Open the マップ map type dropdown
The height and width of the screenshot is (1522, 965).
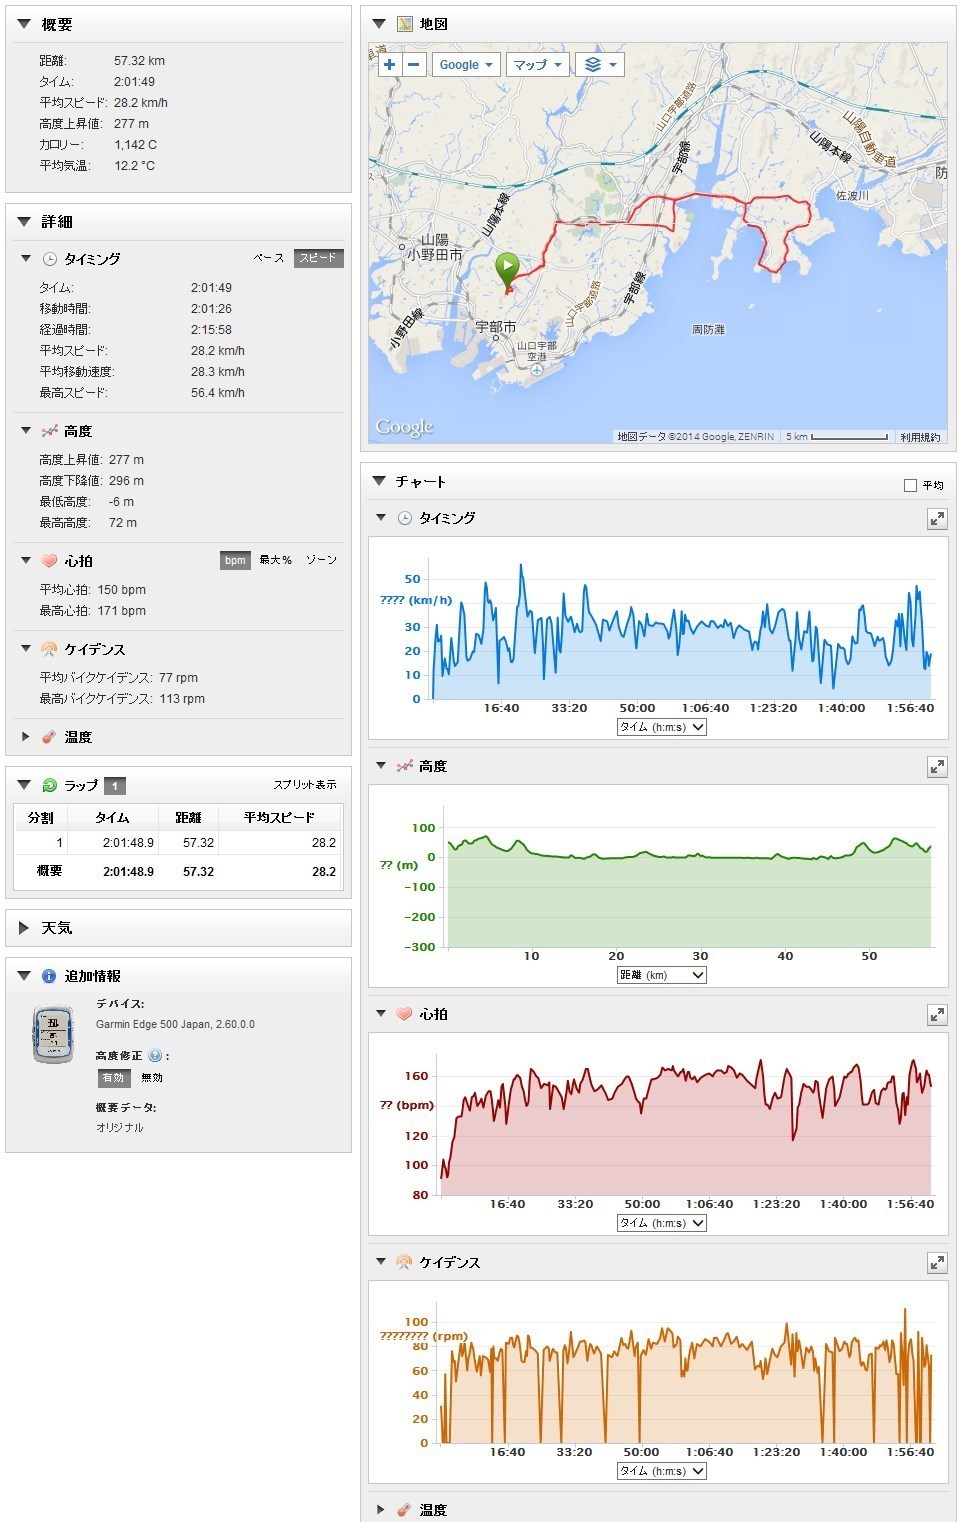(538, 65)
